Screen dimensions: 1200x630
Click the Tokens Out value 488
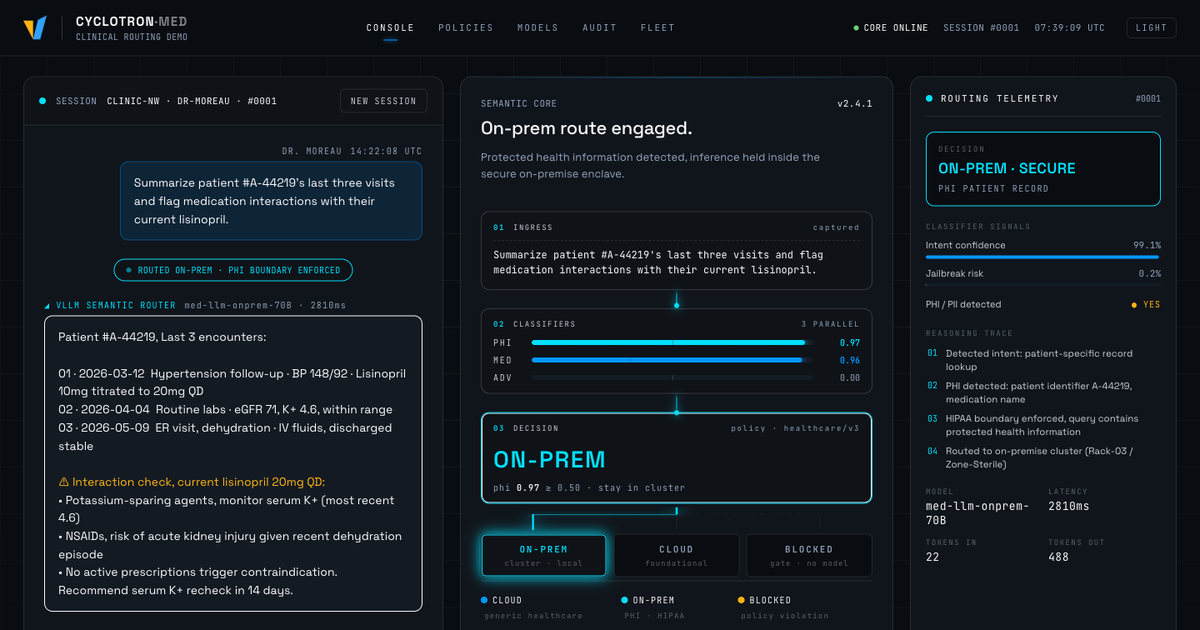pos(1059,557)
